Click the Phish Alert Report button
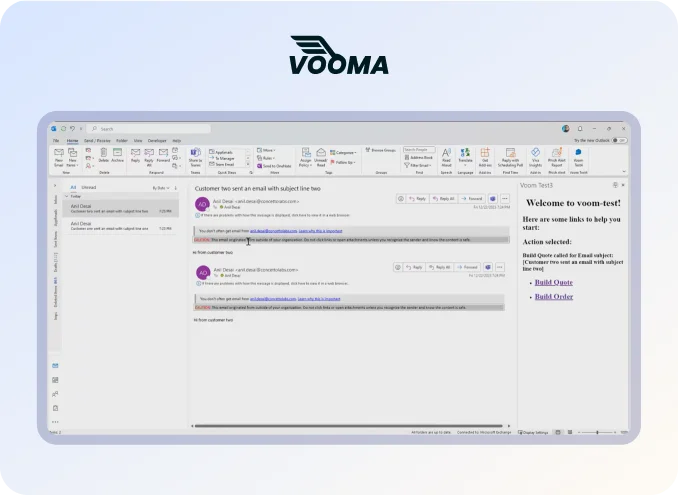Screen dimensions: 678x495 pyautogui.click(x=556, y=157)
